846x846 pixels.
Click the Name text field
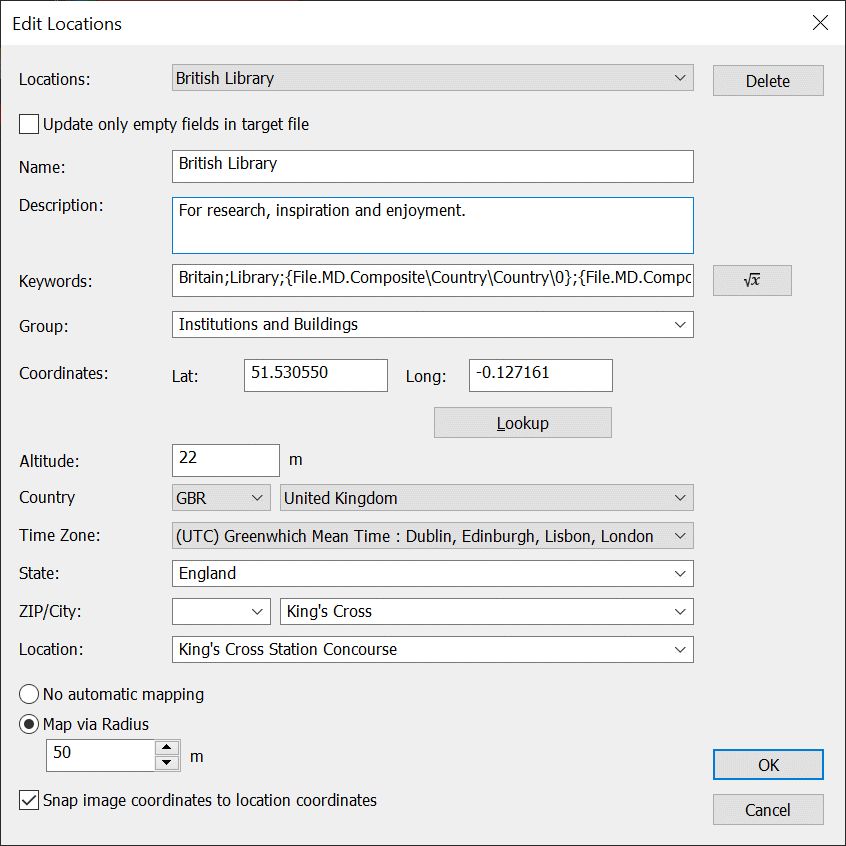point(433,166)
